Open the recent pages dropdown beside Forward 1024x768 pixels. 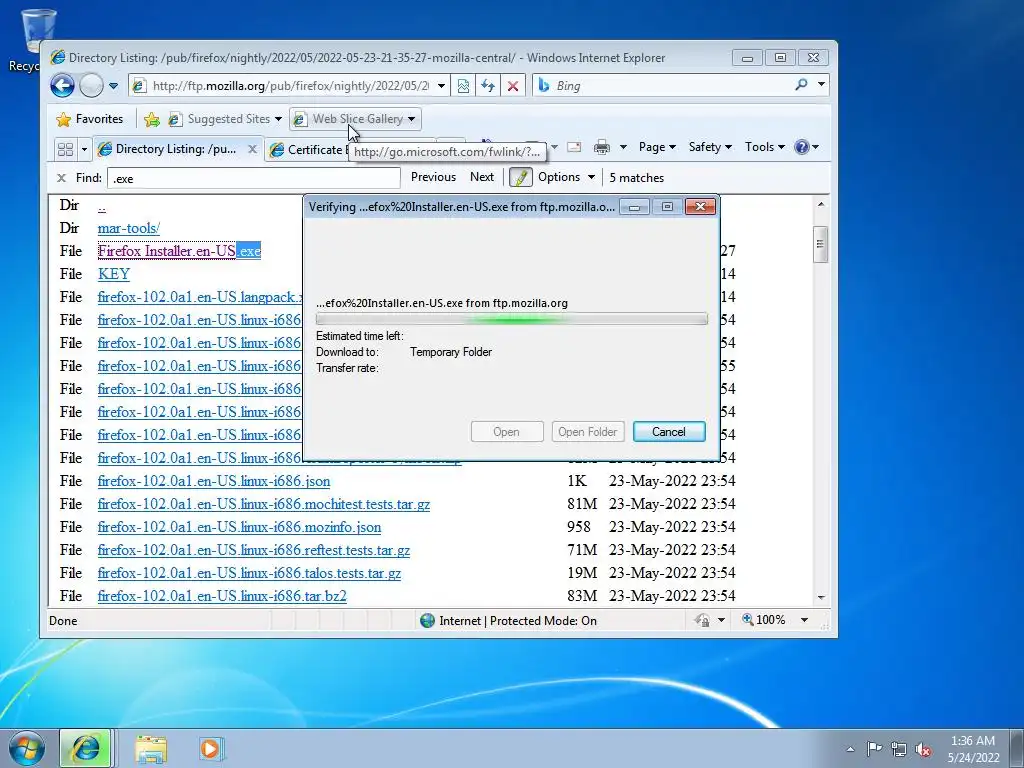[x=113, y=86]
